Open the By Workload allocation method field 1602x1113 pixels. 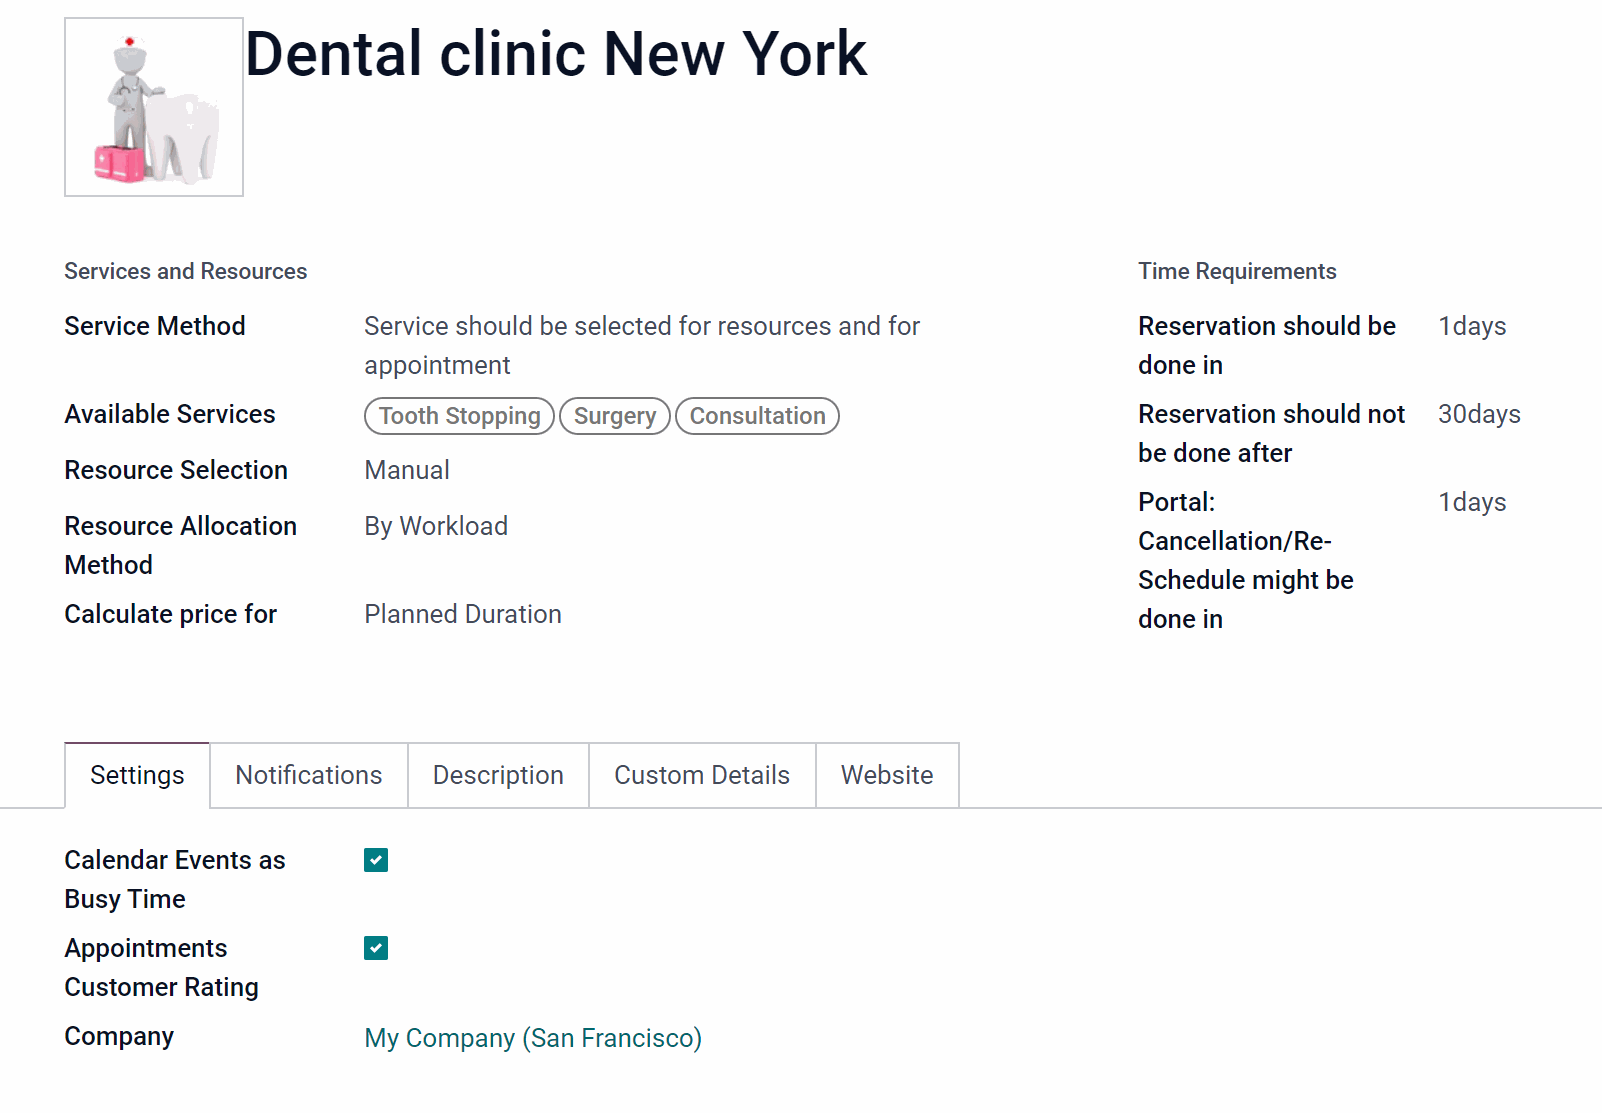[436, 526]
